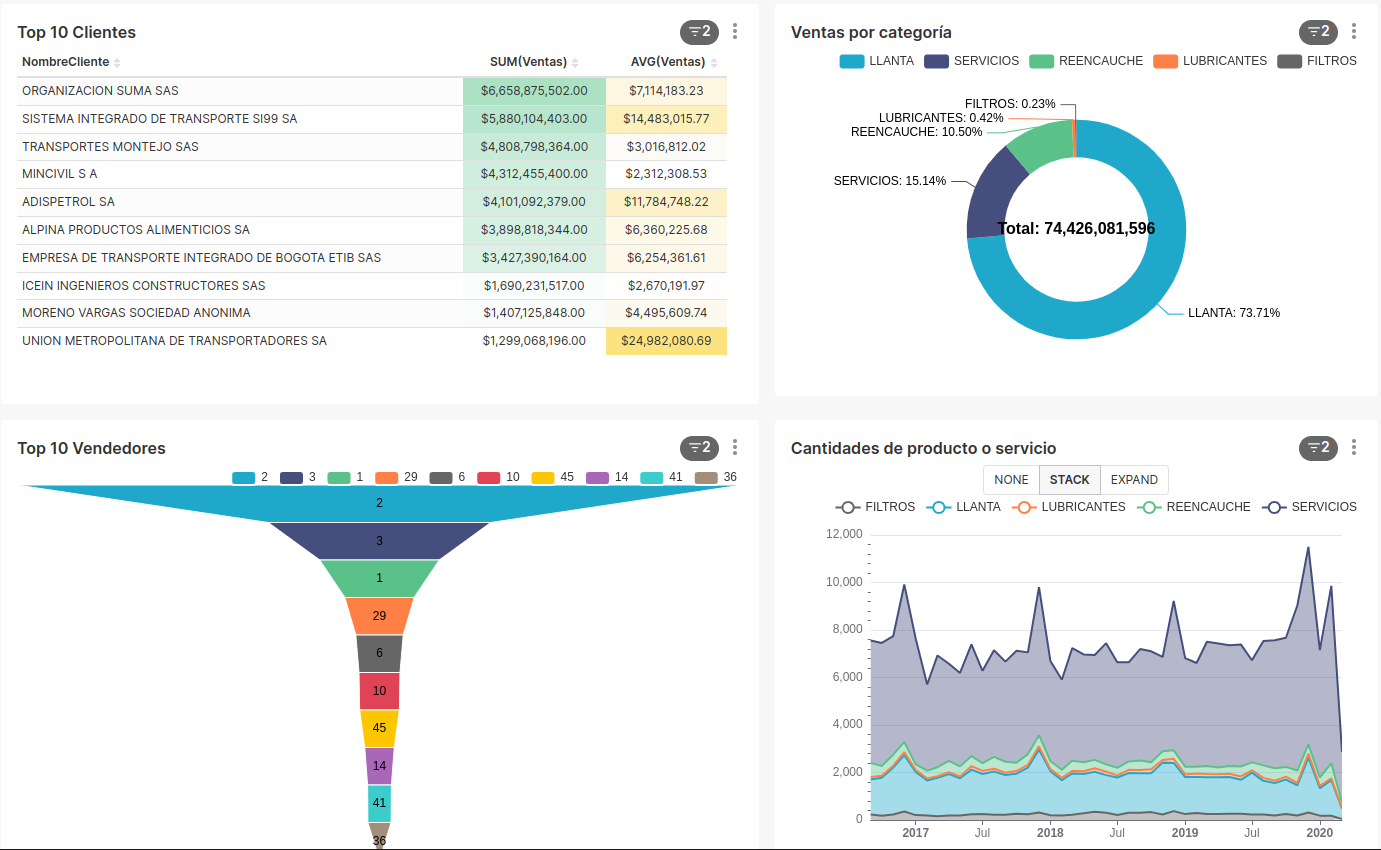Click the Total: 74,426,081,596 center text

point(1076,229)
